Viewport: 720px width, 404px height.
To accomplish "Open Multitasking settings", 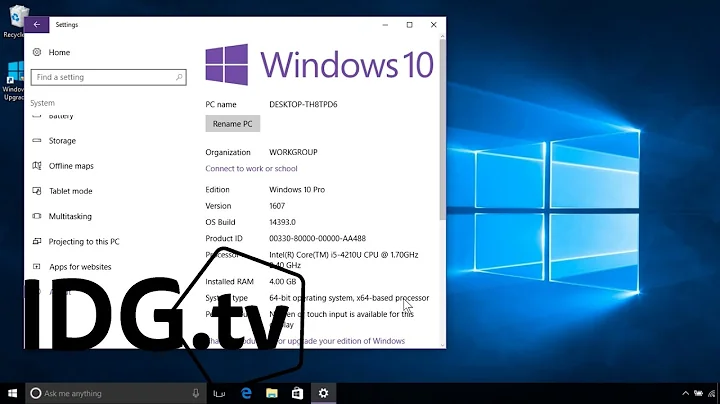I will click(70, 216).
